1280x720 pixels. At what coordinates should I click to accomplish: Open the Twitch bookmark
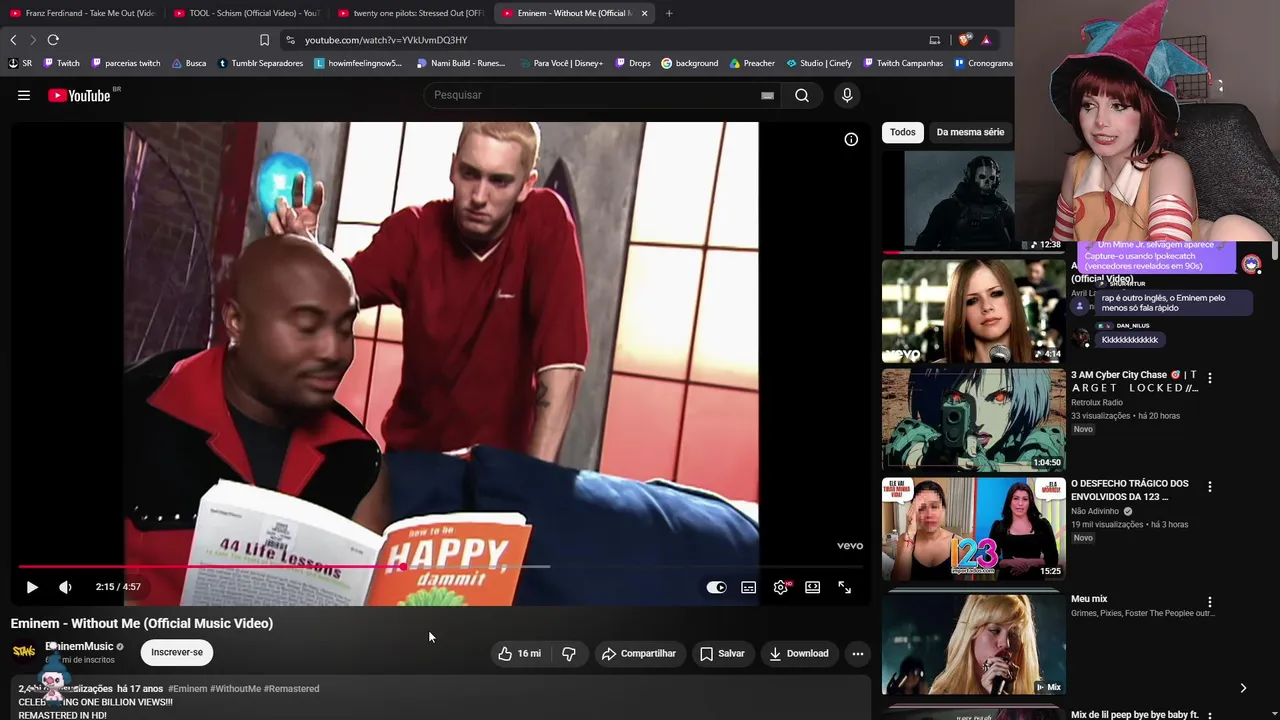(61, 63)
